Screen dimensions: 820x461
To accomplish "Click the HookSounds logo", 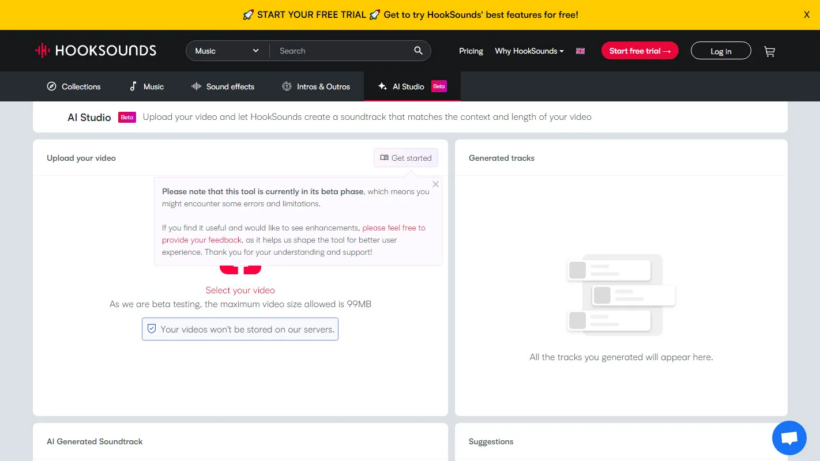I will click(x=96, y=51).
